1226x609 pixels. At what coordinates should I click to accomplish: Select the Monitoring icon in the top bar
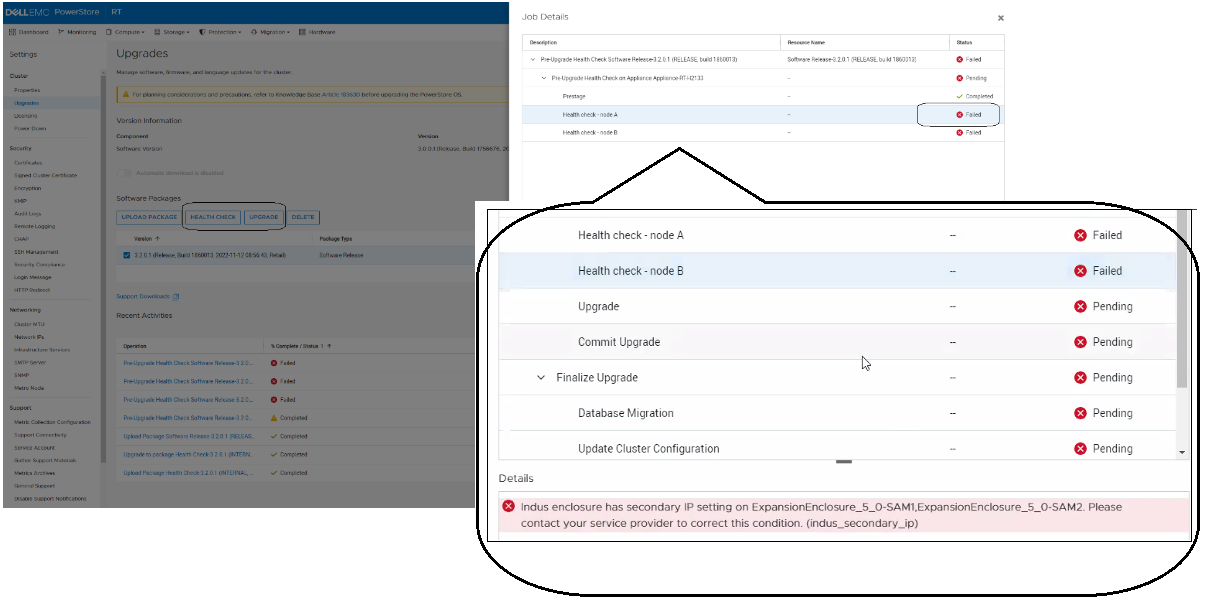click(x=62, y=31)
